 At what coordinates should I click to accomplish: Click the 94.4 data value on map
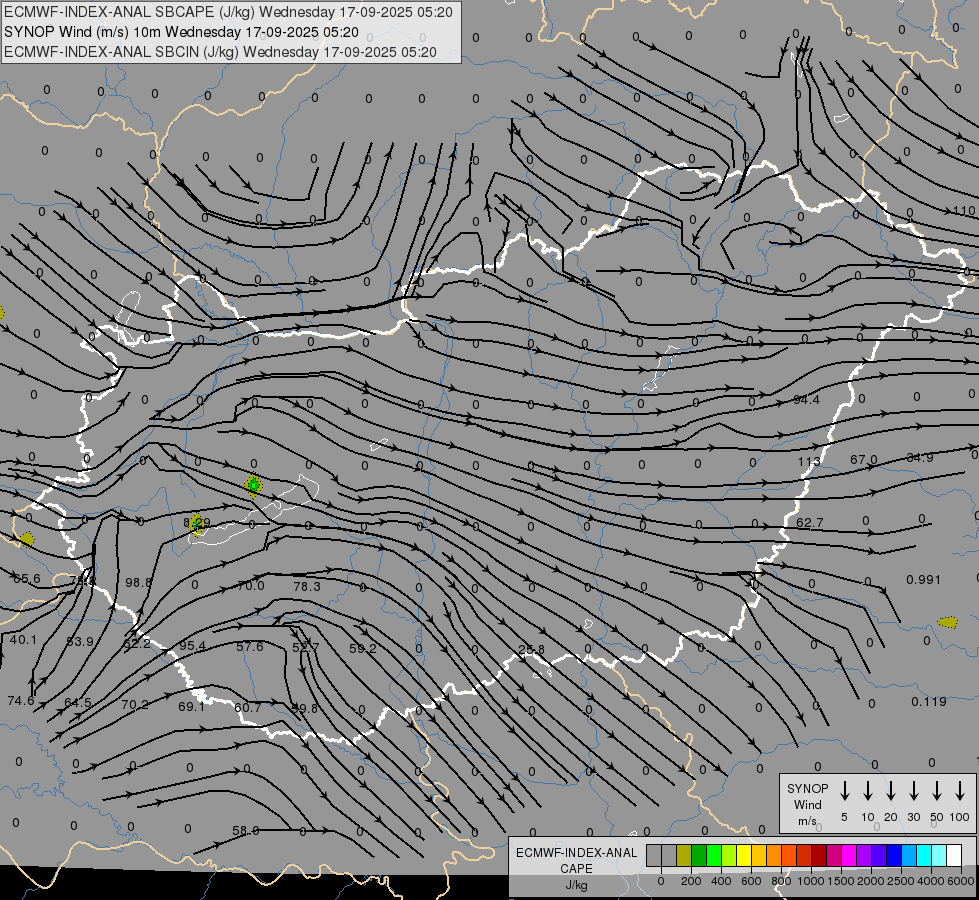click(x=806, y=400)
